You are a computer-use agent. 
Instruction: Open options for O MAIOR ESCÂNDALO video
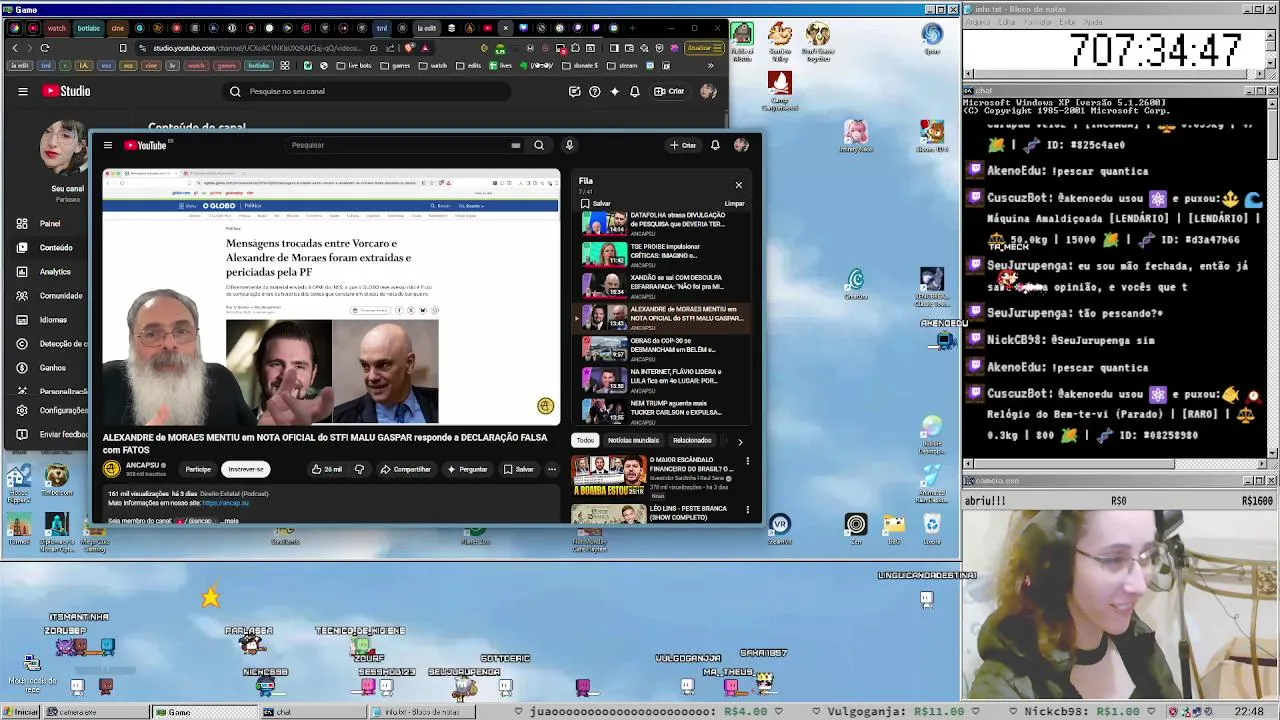[x=747, y=462]
